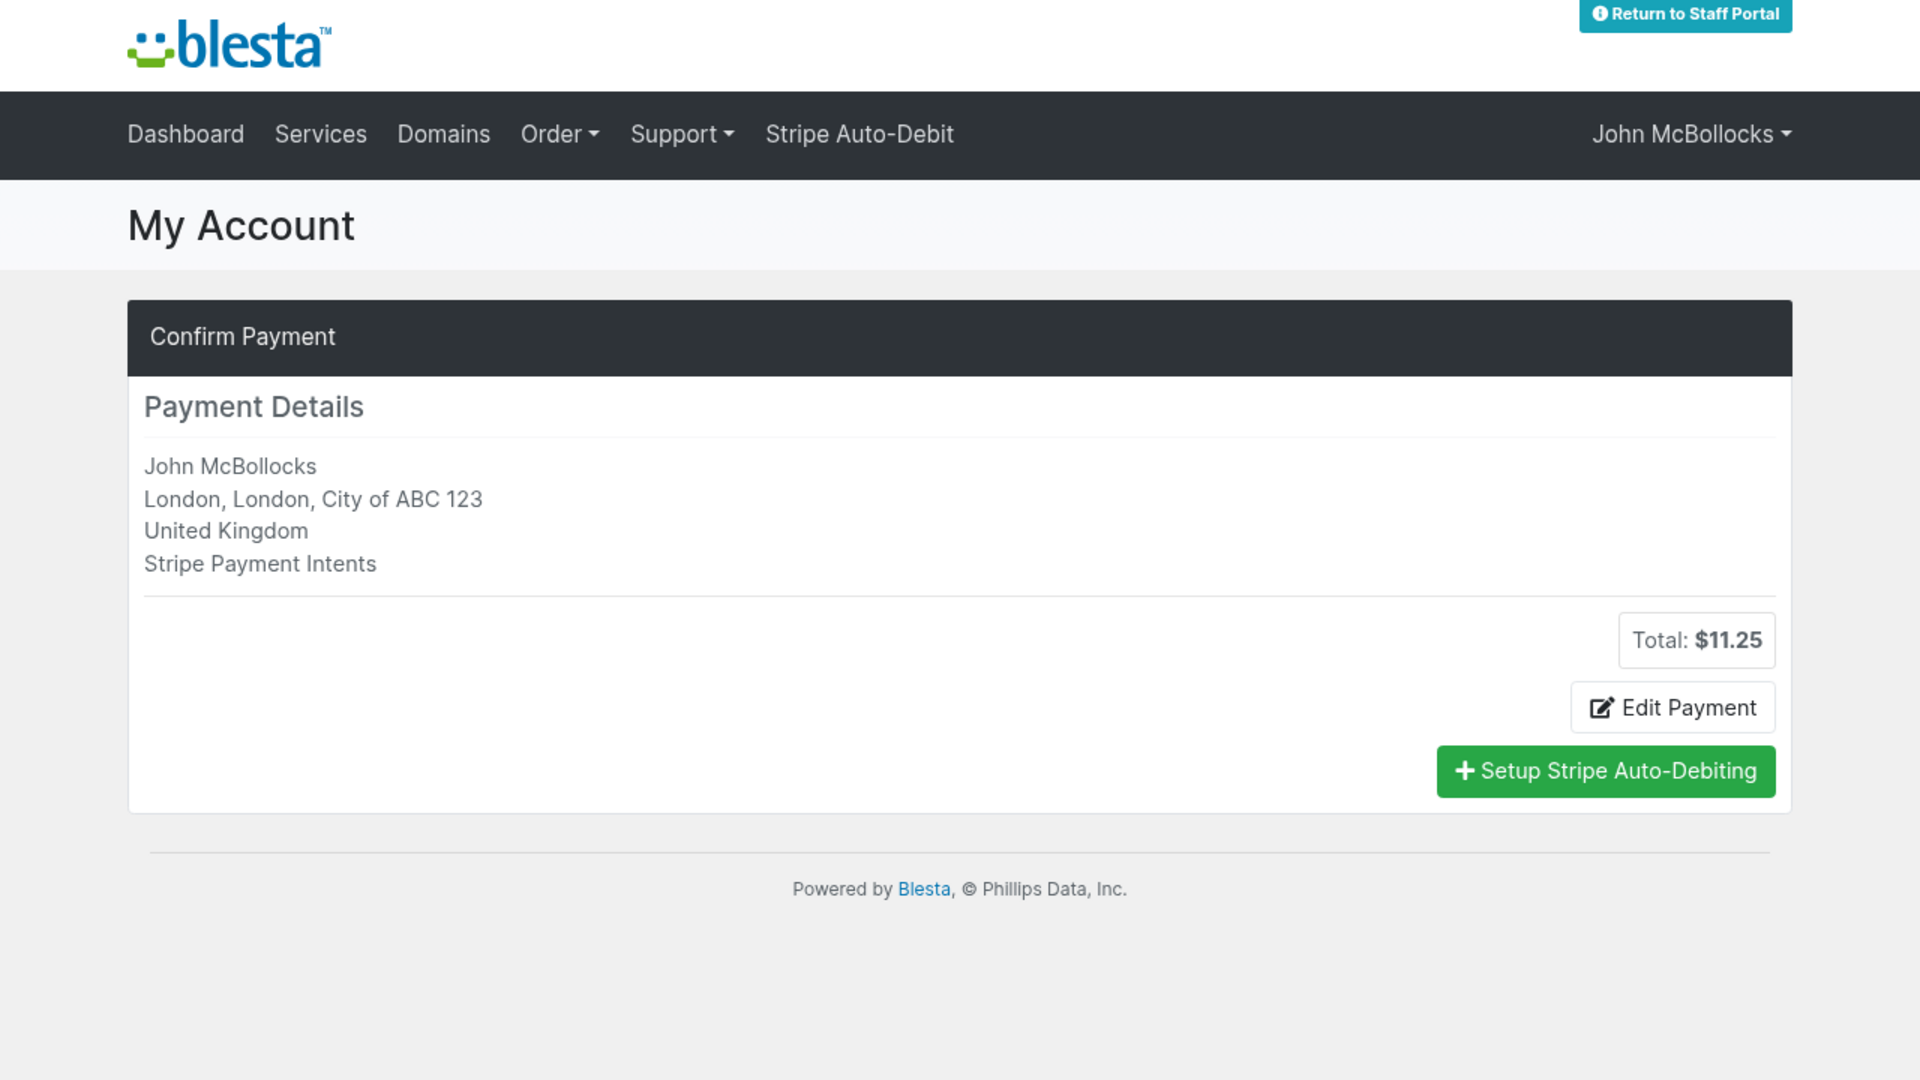Click the plus icon on Setup Stripe Auto-Debiting
The image size is (1920, 1080).
1465,771
